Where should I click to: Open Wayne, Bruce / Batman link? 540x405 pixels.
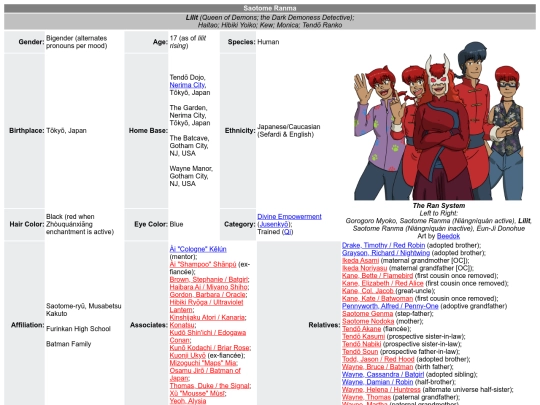click(x=377, y=366)
